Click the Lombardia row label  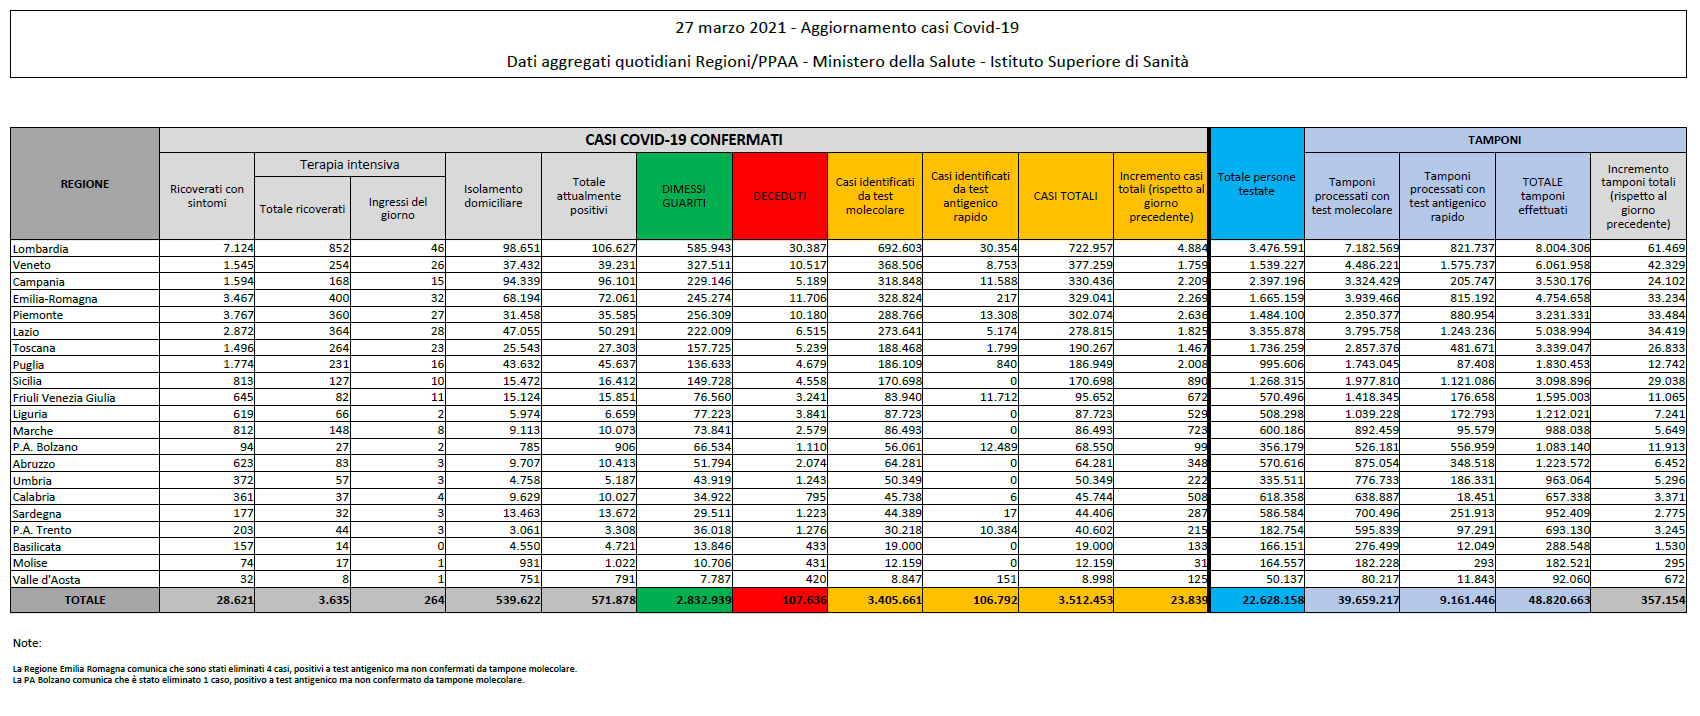click(41, 249)
